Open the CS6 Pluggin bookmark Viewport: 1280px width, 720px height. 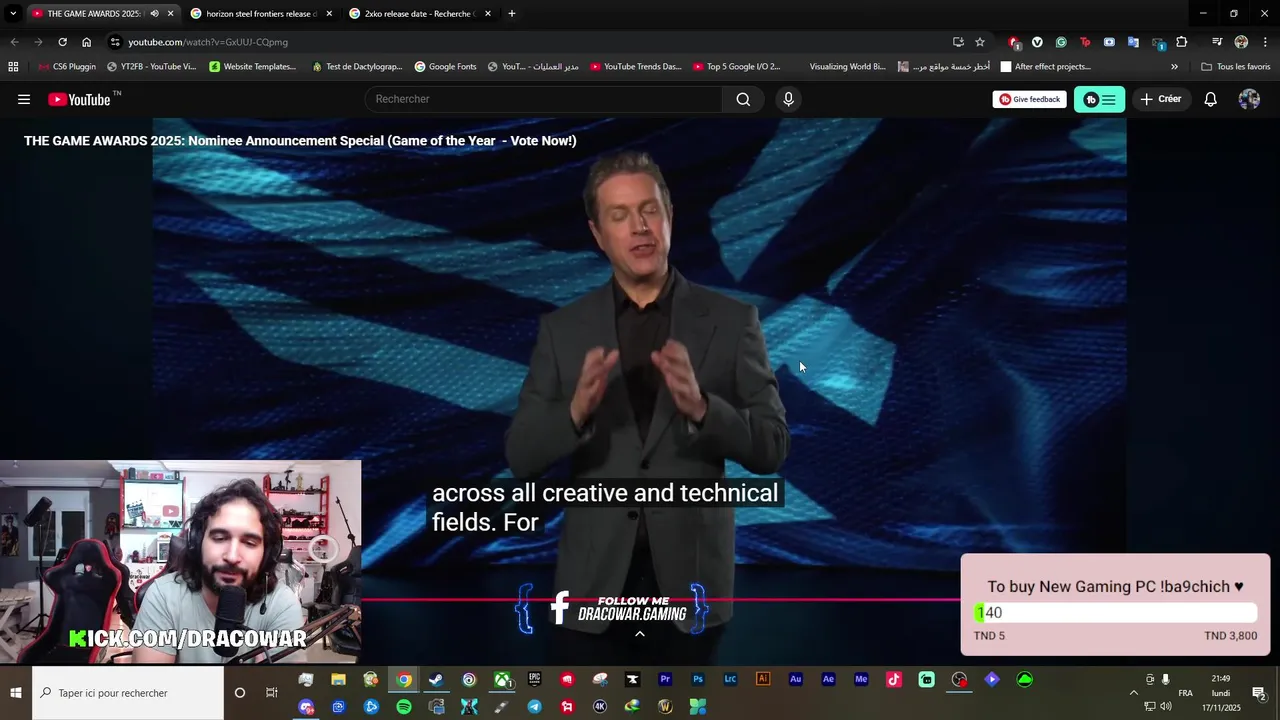pos(67,67)
